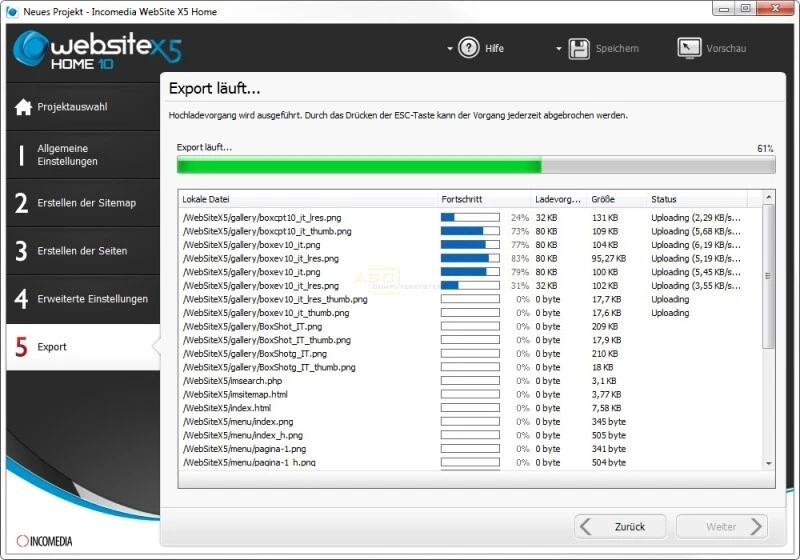Click scroll up arrow of file list
The height and width of the screenshot is (560, 800).
pos(769,197)
